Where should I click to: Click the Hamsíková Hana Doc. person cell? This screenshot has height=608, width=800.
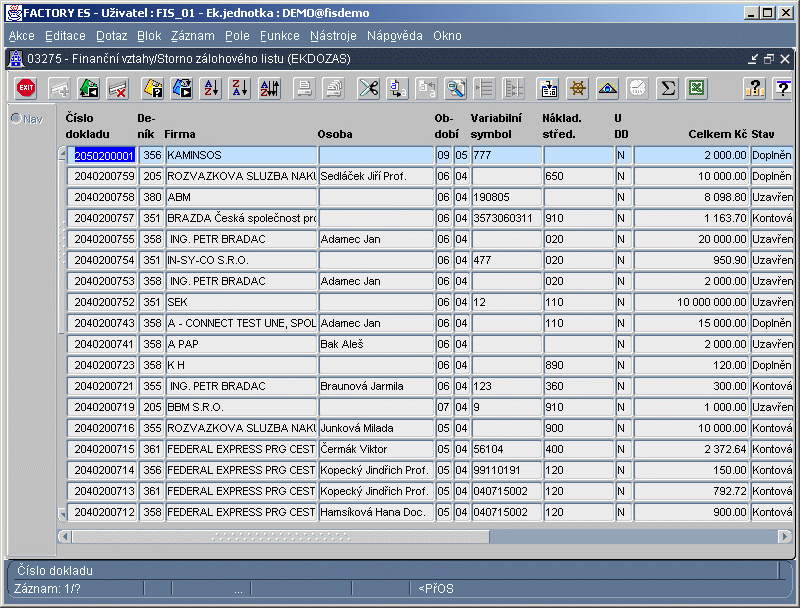[376, 512]
